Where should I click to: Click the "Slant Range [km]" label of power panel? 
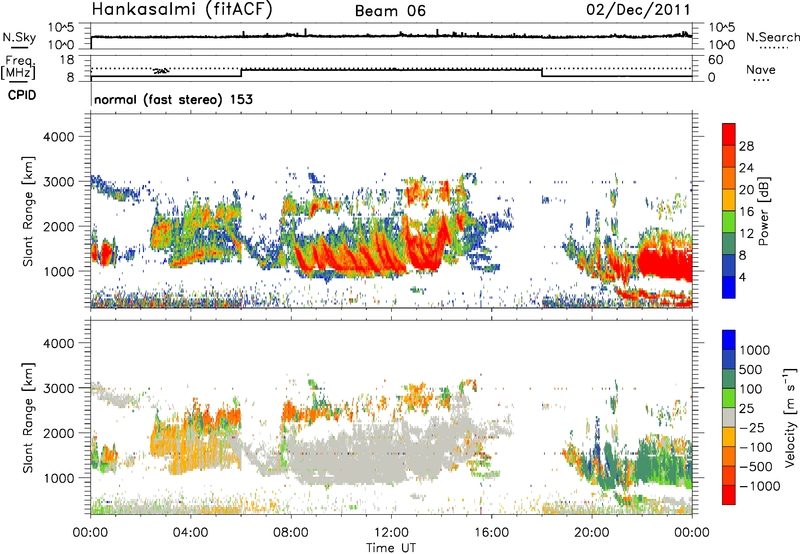tap(28, 211)
